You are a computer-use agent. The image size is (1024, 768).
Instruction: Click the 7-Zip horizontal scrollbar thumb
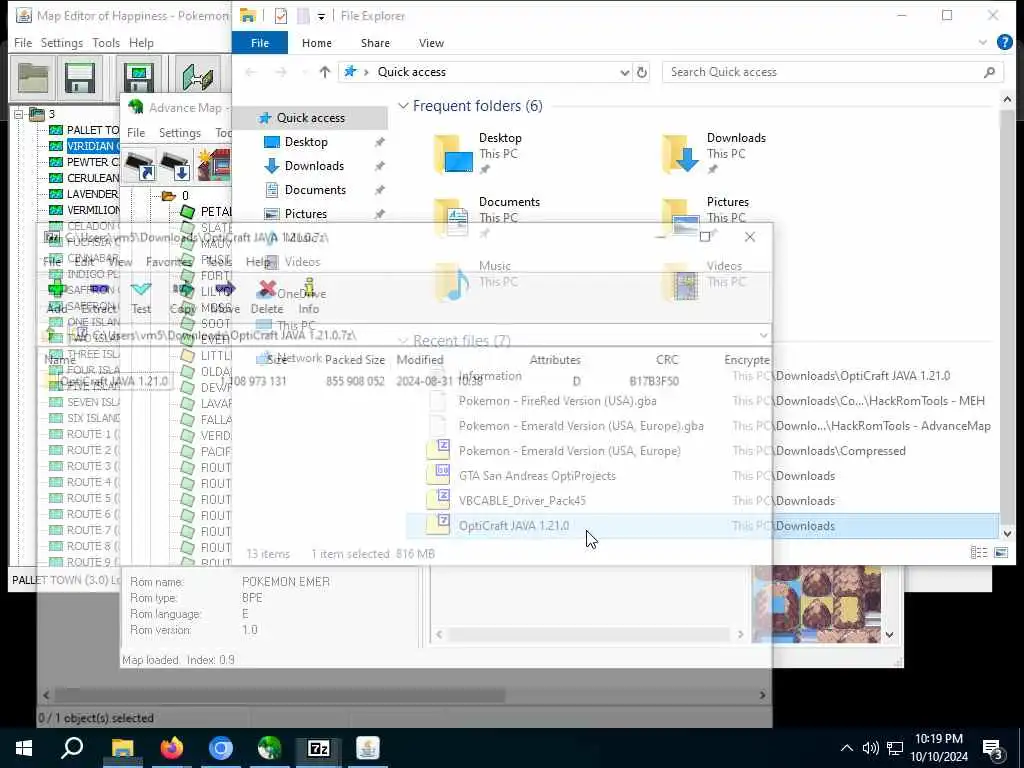coord(280,696)
